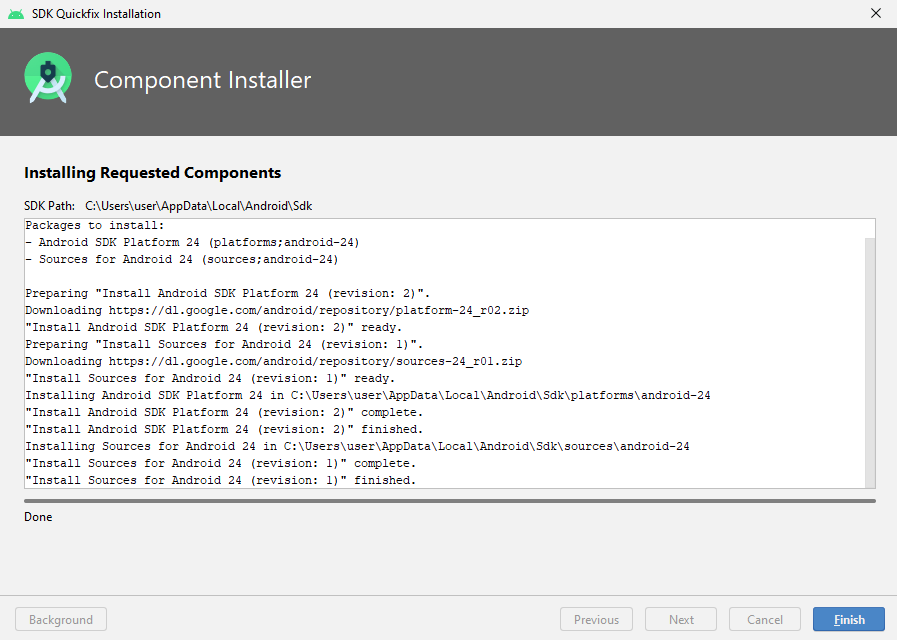
Task: Click 'Install Android SDK Platform 24' complete line
Action: (x=224, y=412)
